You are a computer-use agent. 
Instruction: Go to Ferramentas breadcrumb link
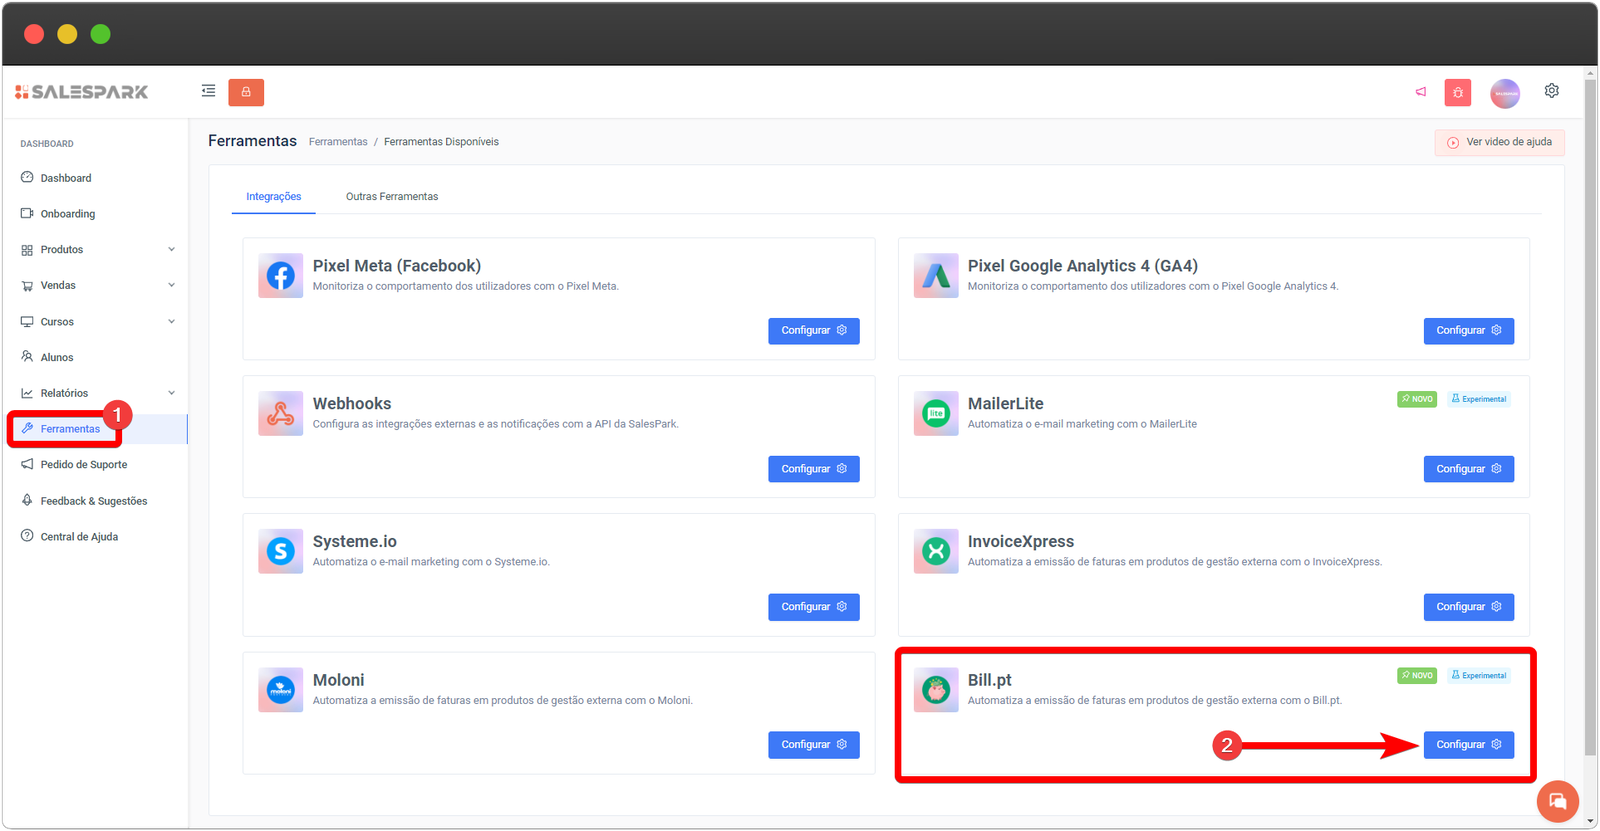pos(338,142)
